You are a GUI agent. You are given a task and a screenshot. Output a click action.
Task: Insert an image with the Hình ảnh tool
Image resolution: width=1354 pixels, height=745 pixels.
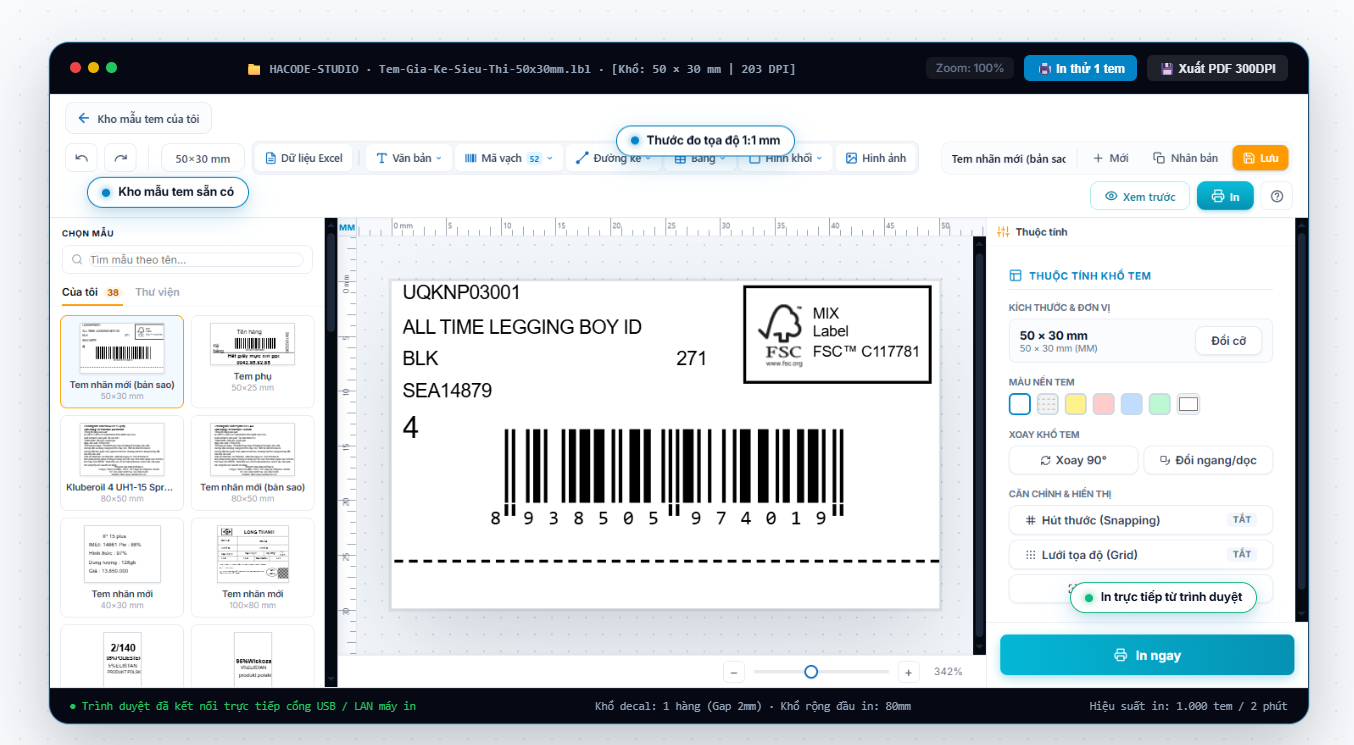point(876,158)
